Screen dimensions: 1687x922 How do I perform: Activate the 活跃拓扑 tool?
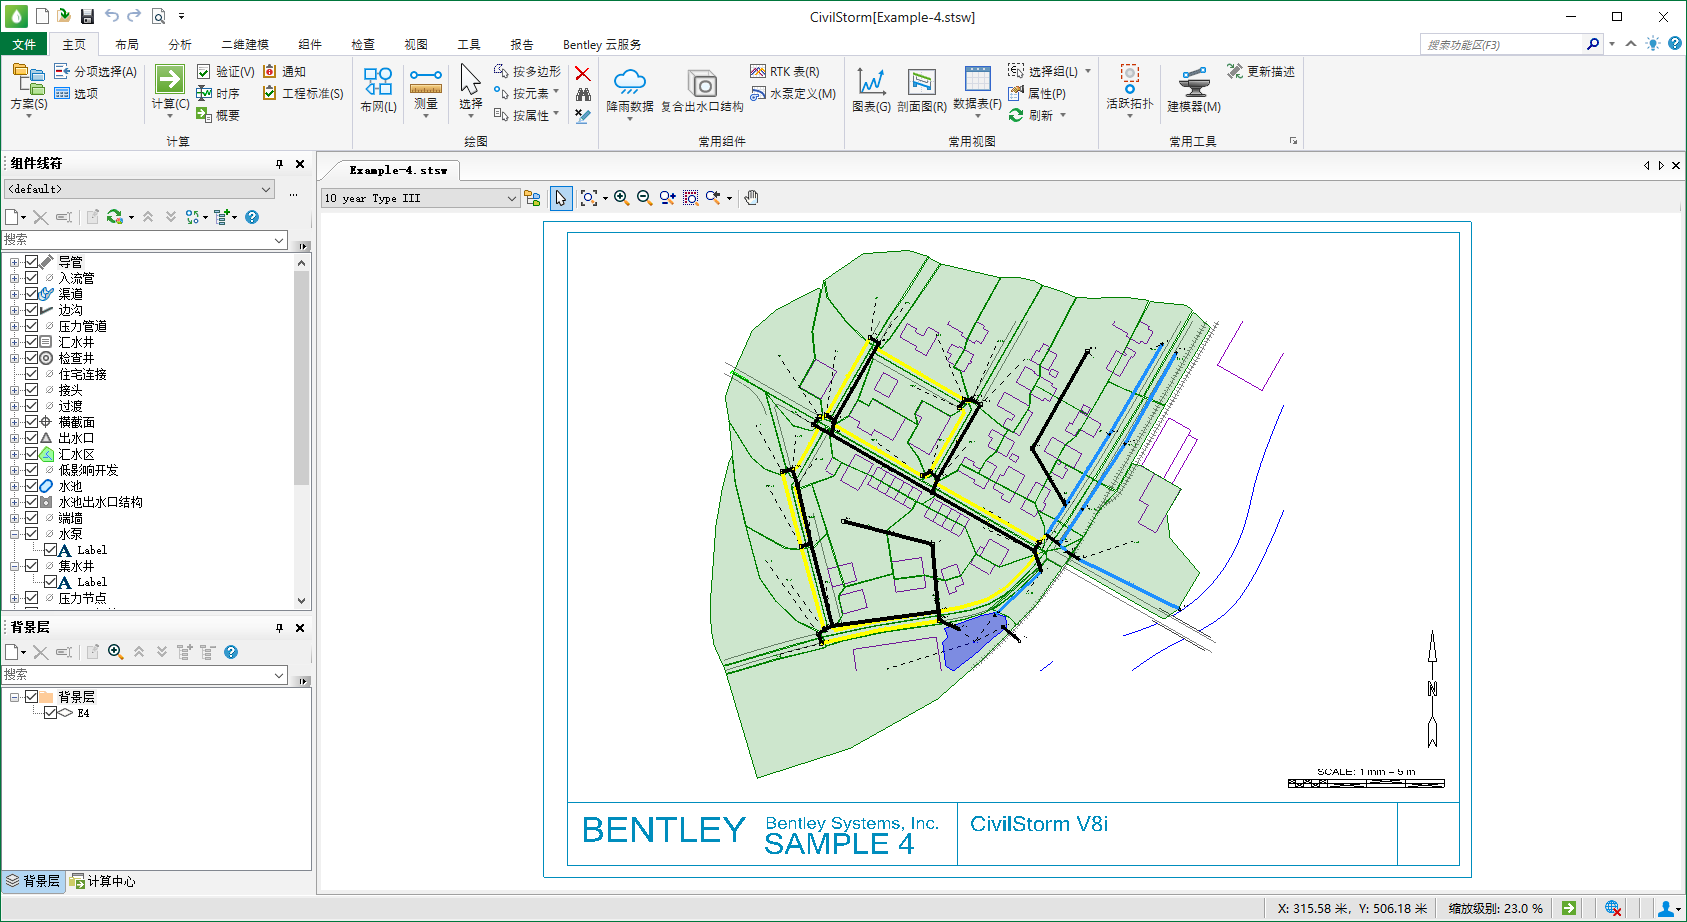[1128, 90]
